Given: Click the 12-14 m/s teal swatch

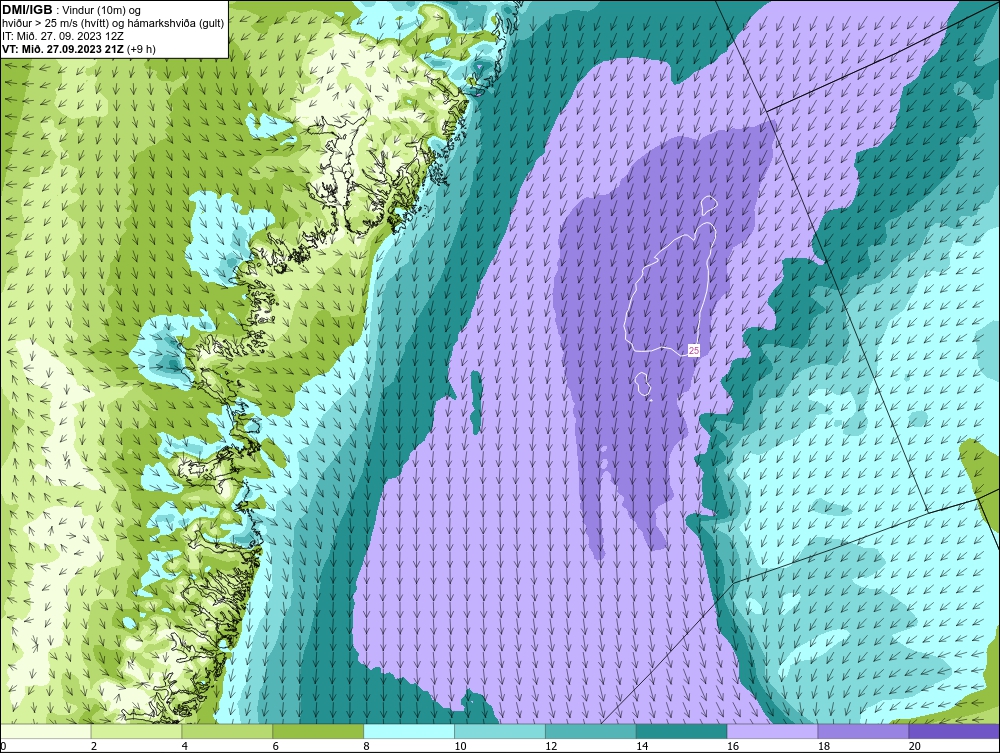Looking at the screenshot, I should [x=591, y=731].
